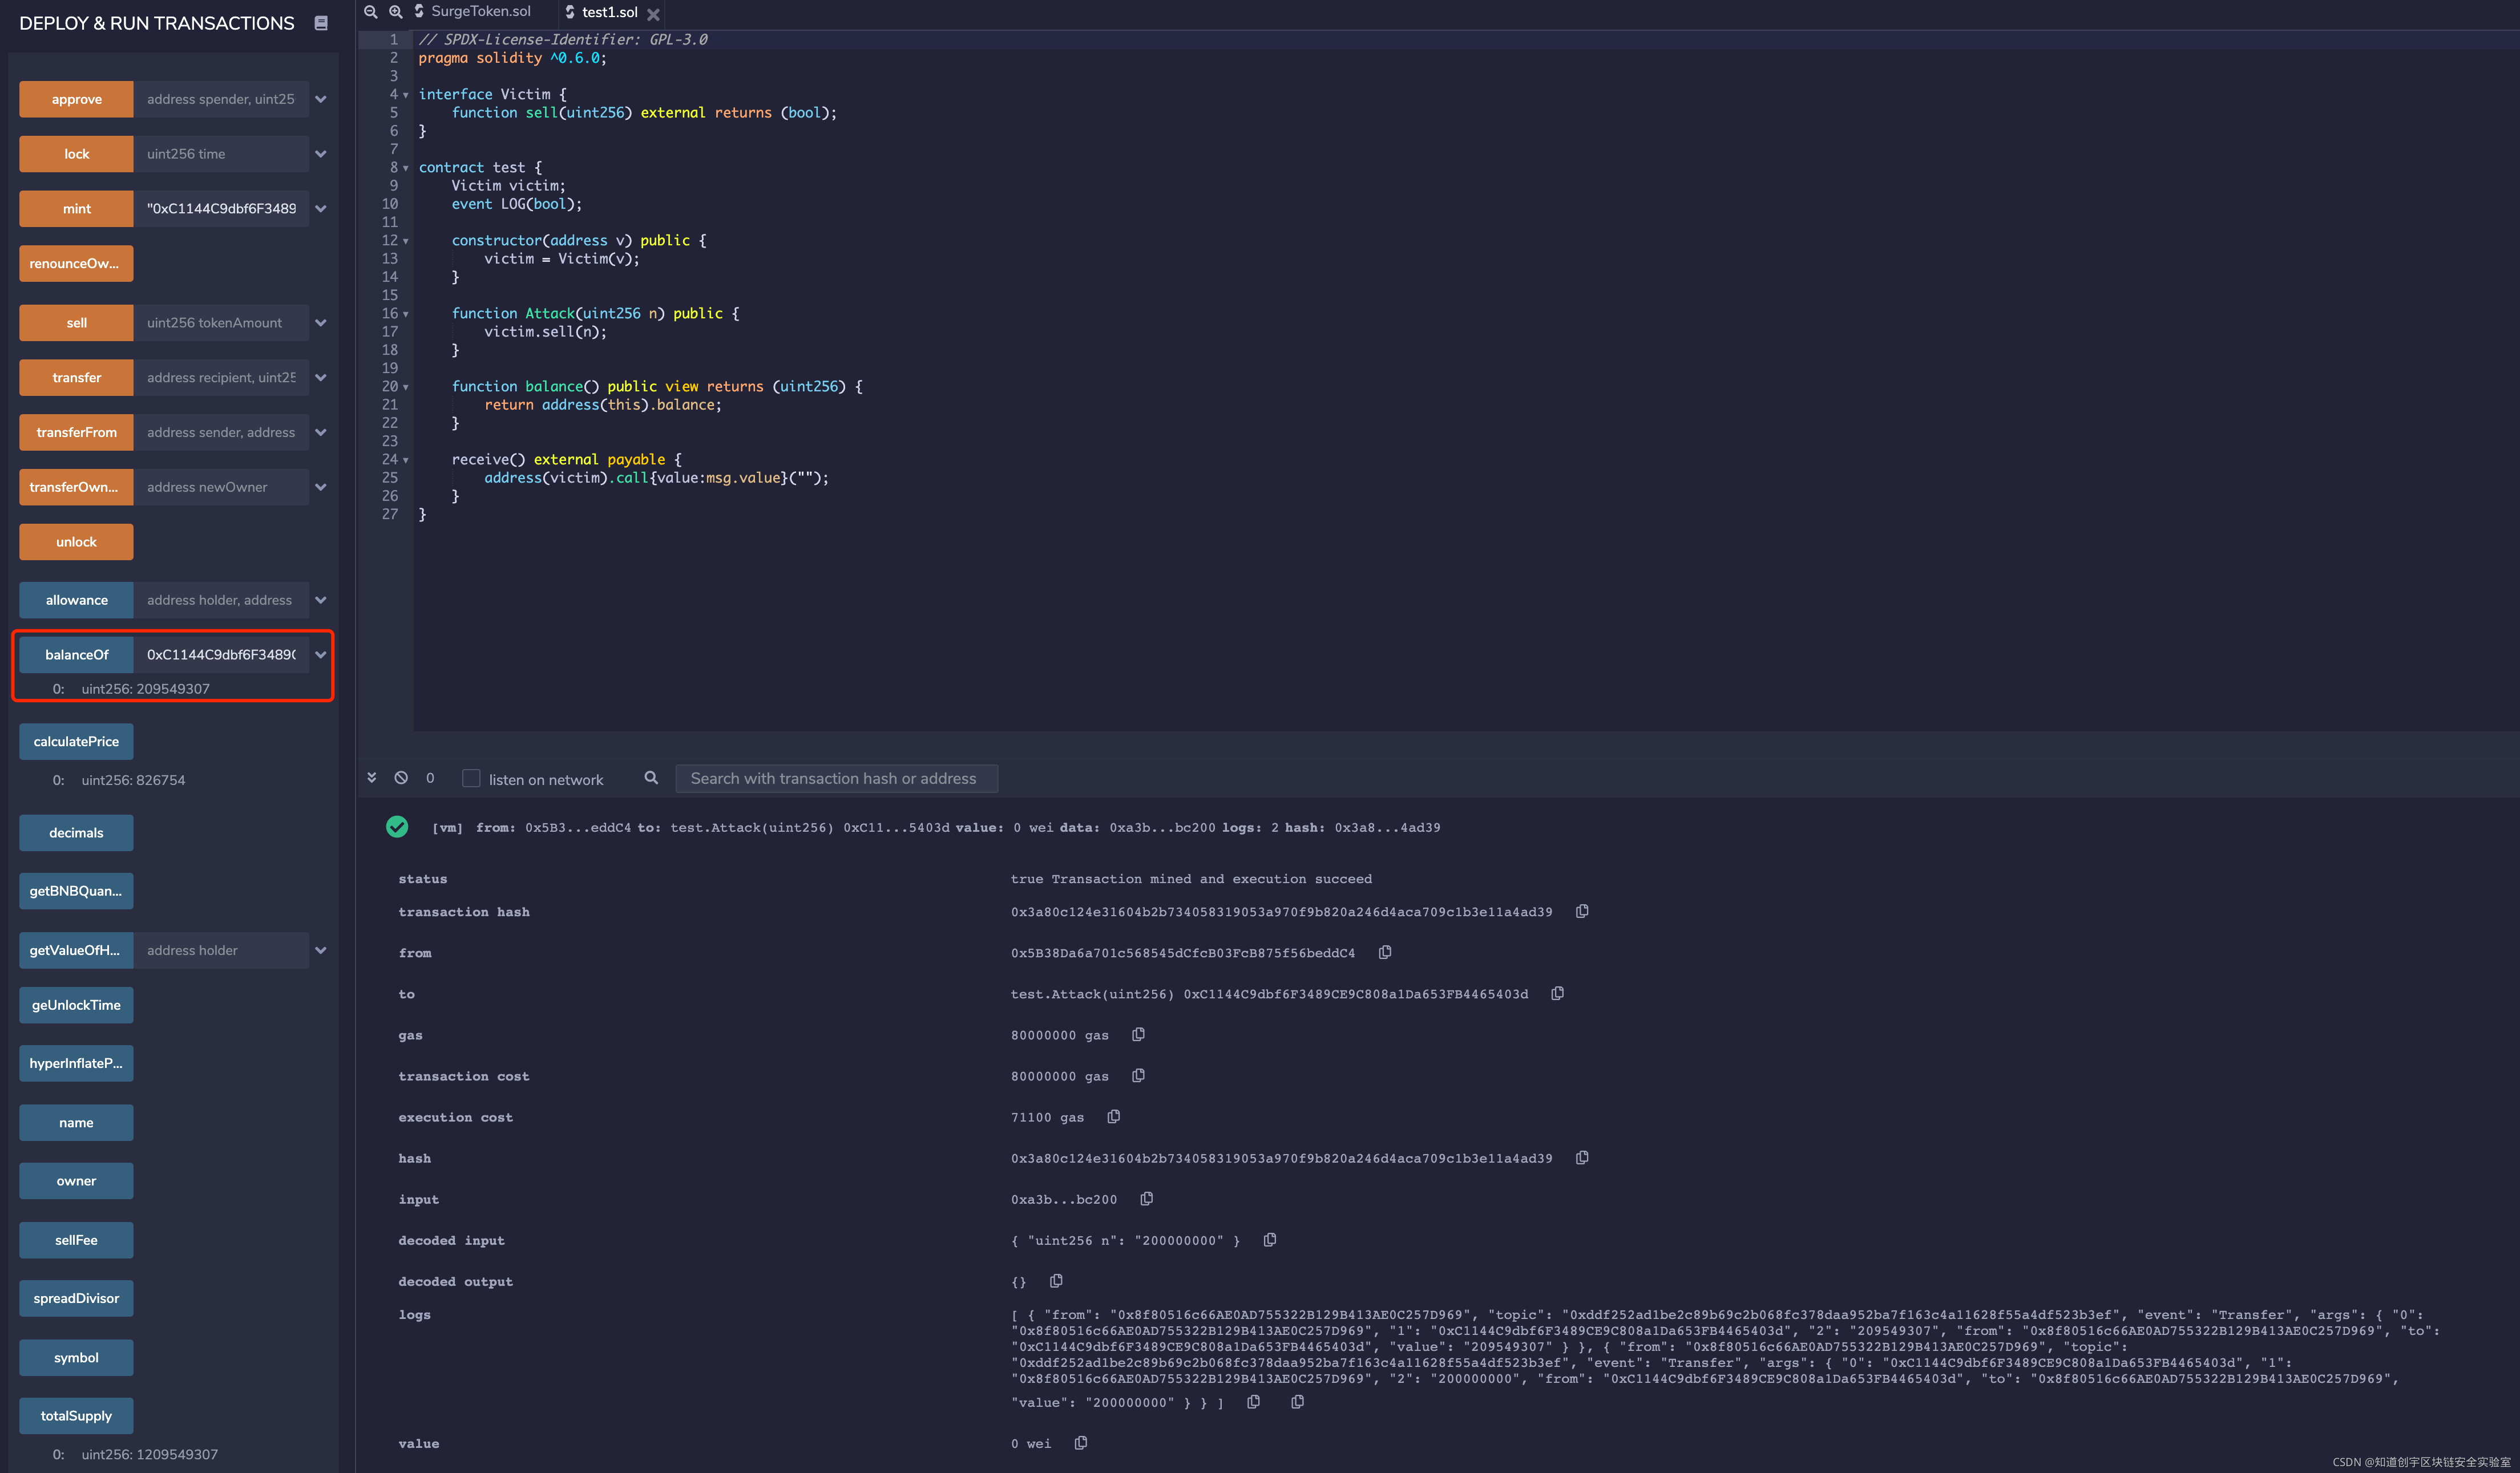2520x1473 pixels.
Task: Close the test1.sol tab
Action: 653,14
